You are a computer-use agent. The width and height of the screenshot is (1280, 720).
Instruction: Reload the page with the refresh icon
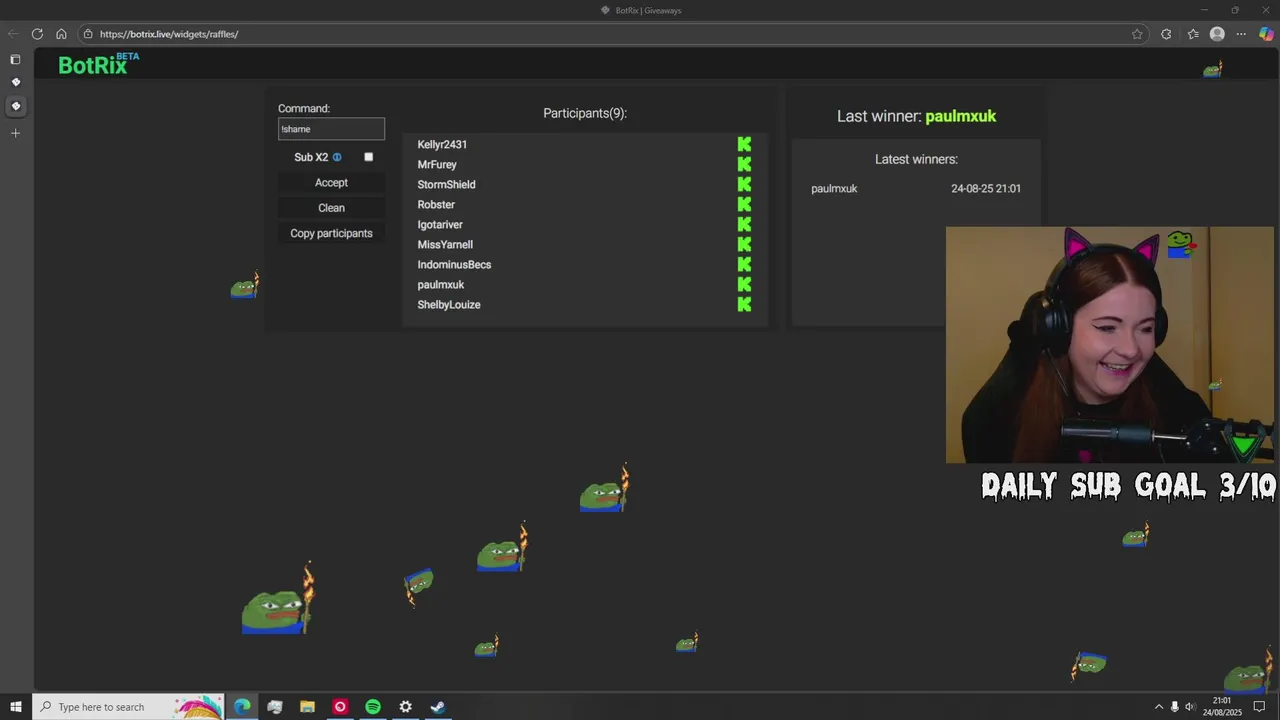[x=37, y=34]
